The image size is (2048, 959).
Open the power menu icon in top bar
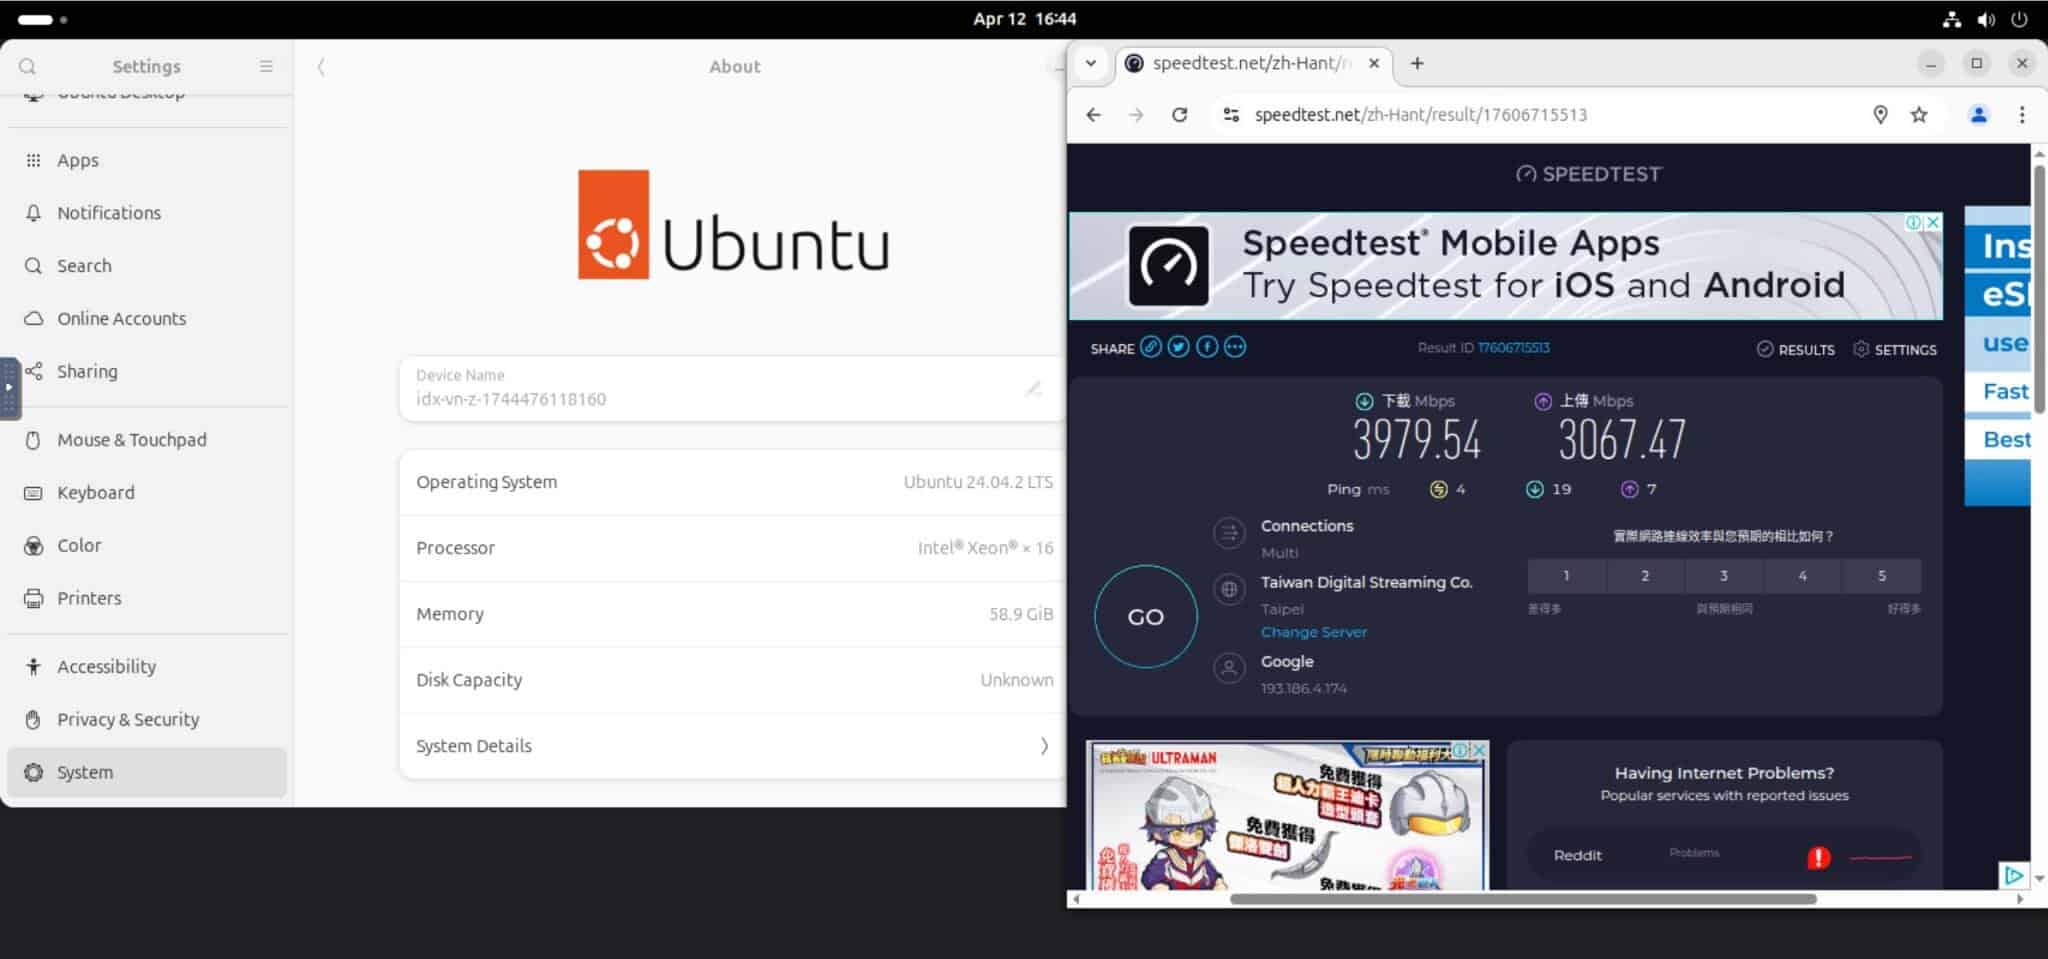click(2020, 19)
